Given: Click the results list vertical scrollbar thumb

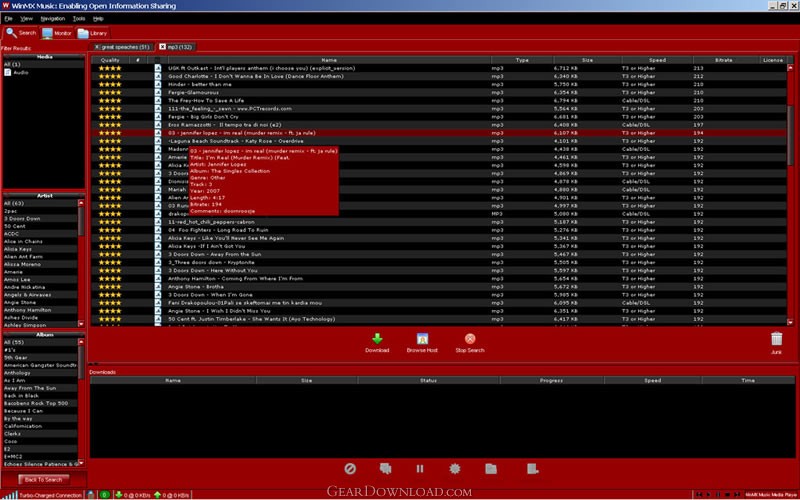Looking at the screenshot, I should 790,135.
